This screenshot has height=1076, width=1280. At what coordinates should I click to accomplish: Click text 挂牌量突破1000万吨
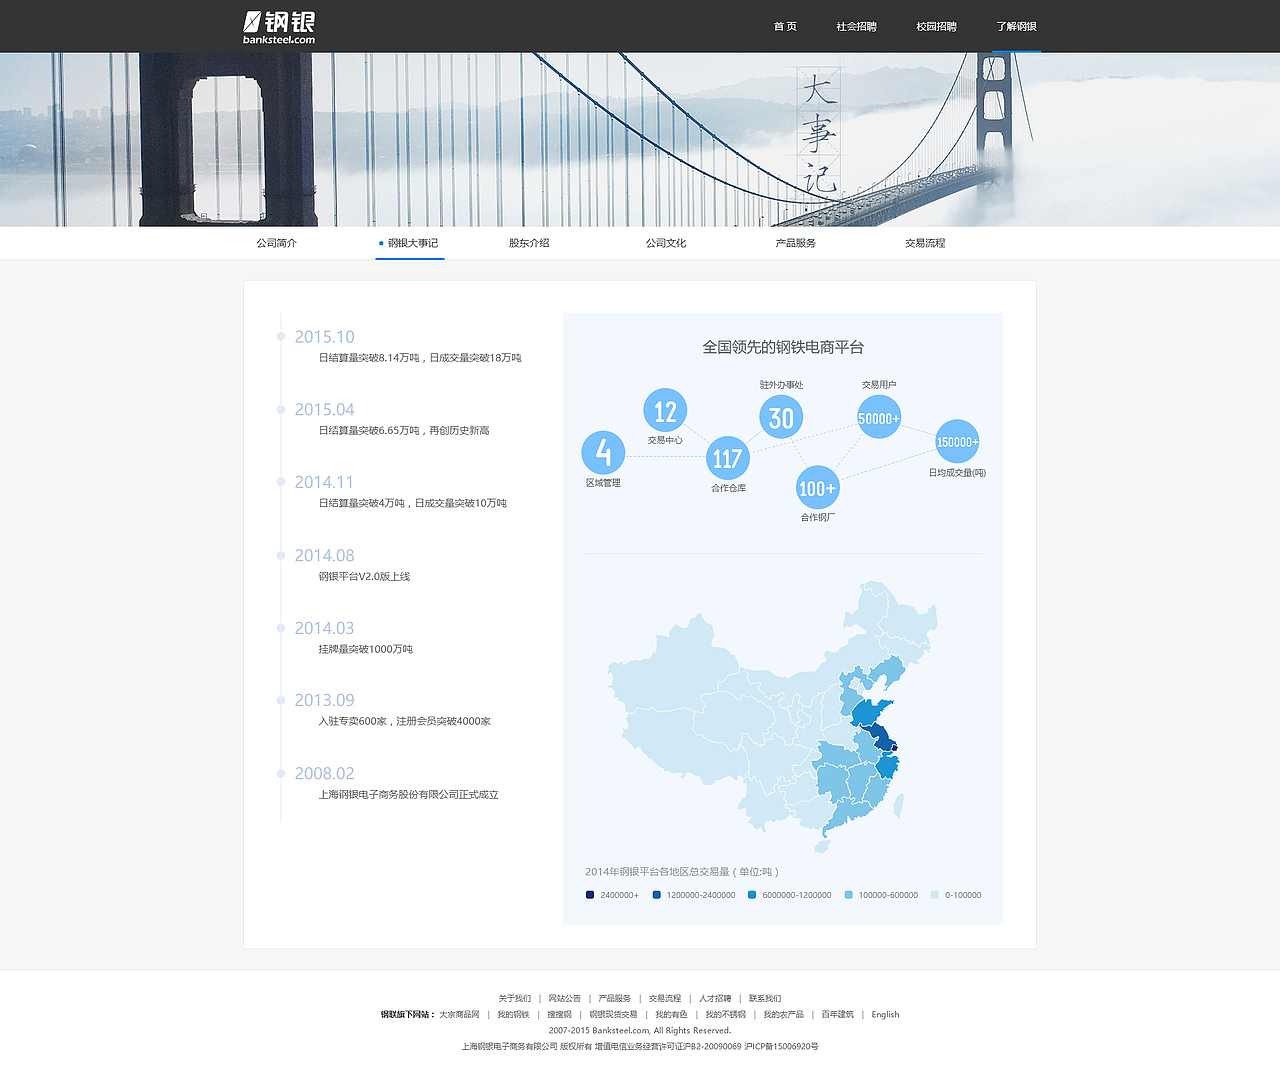click(x=365, y=650)
